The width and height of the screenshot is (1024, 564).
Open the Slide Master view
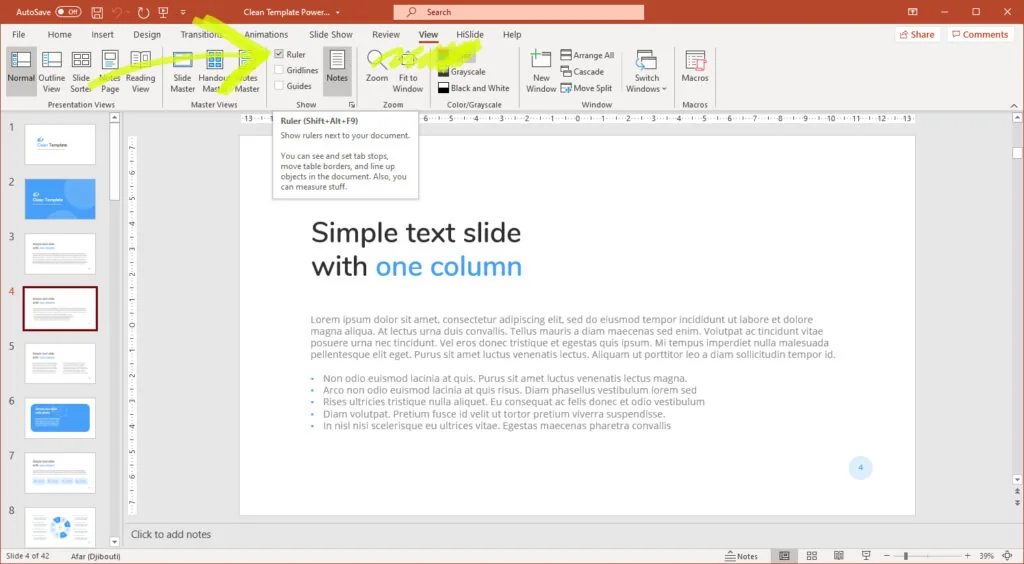[x=182, y=71]
